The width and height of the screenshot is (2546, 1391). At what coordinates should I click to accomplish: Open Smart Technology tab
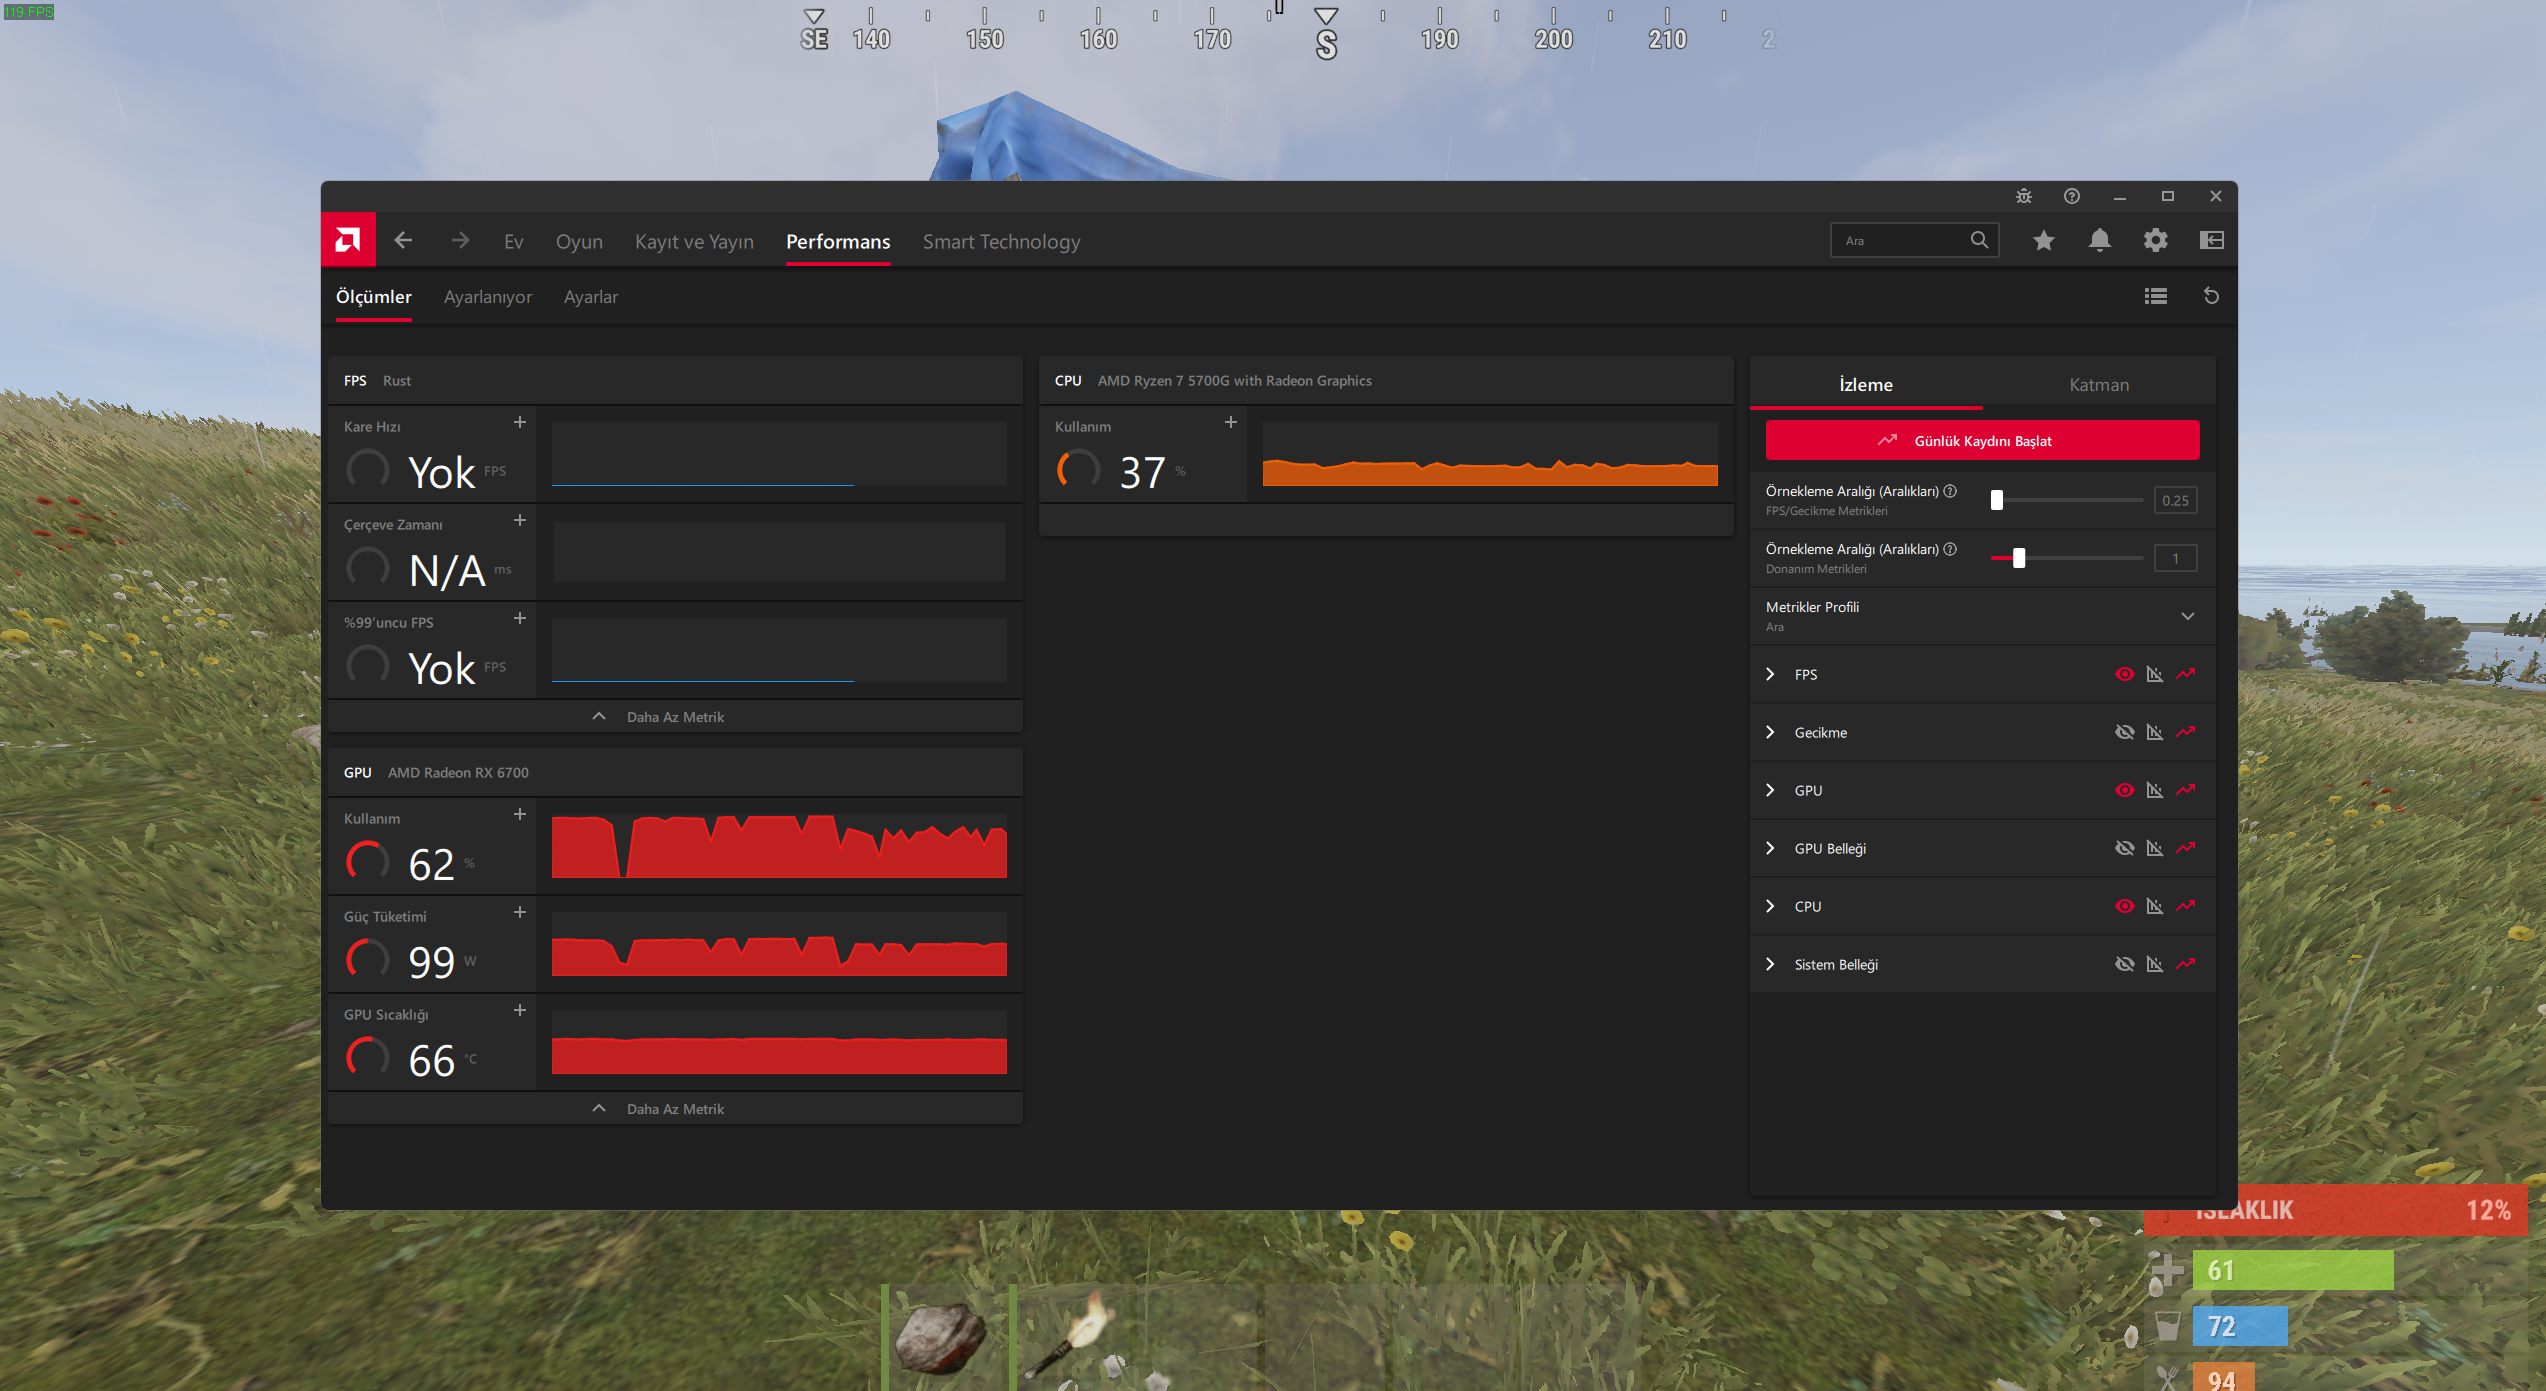coord(1001,241)
